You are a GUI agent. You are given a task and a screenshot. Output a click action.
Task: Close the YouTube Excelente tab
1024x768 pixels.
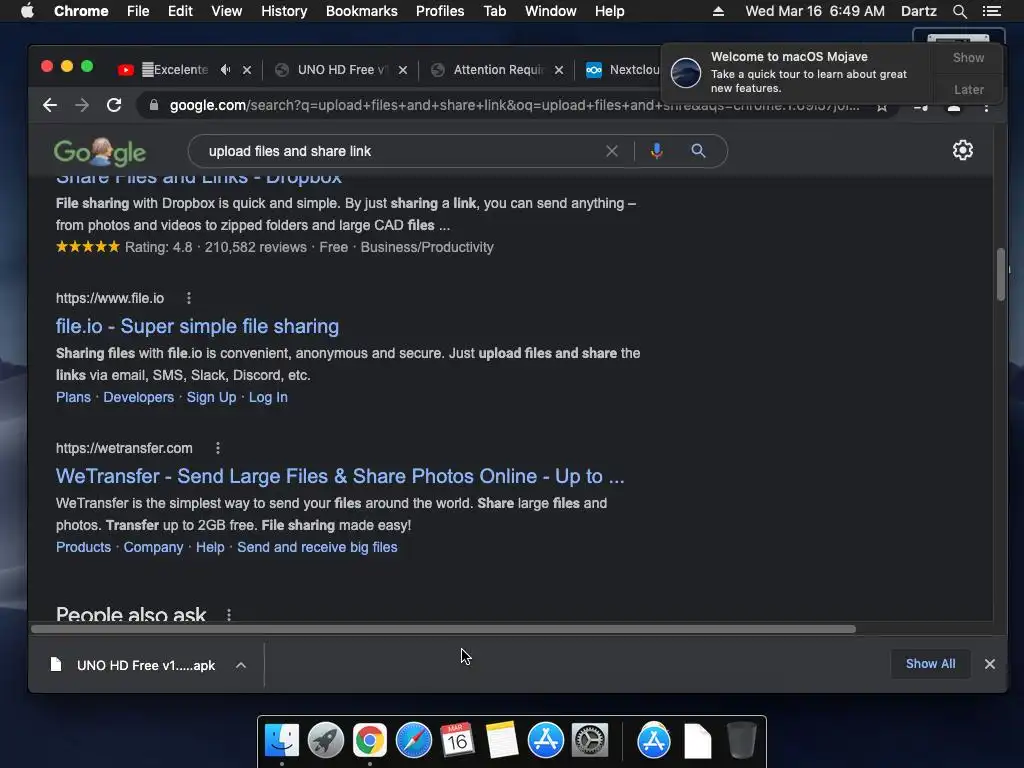tap(247, 70)
